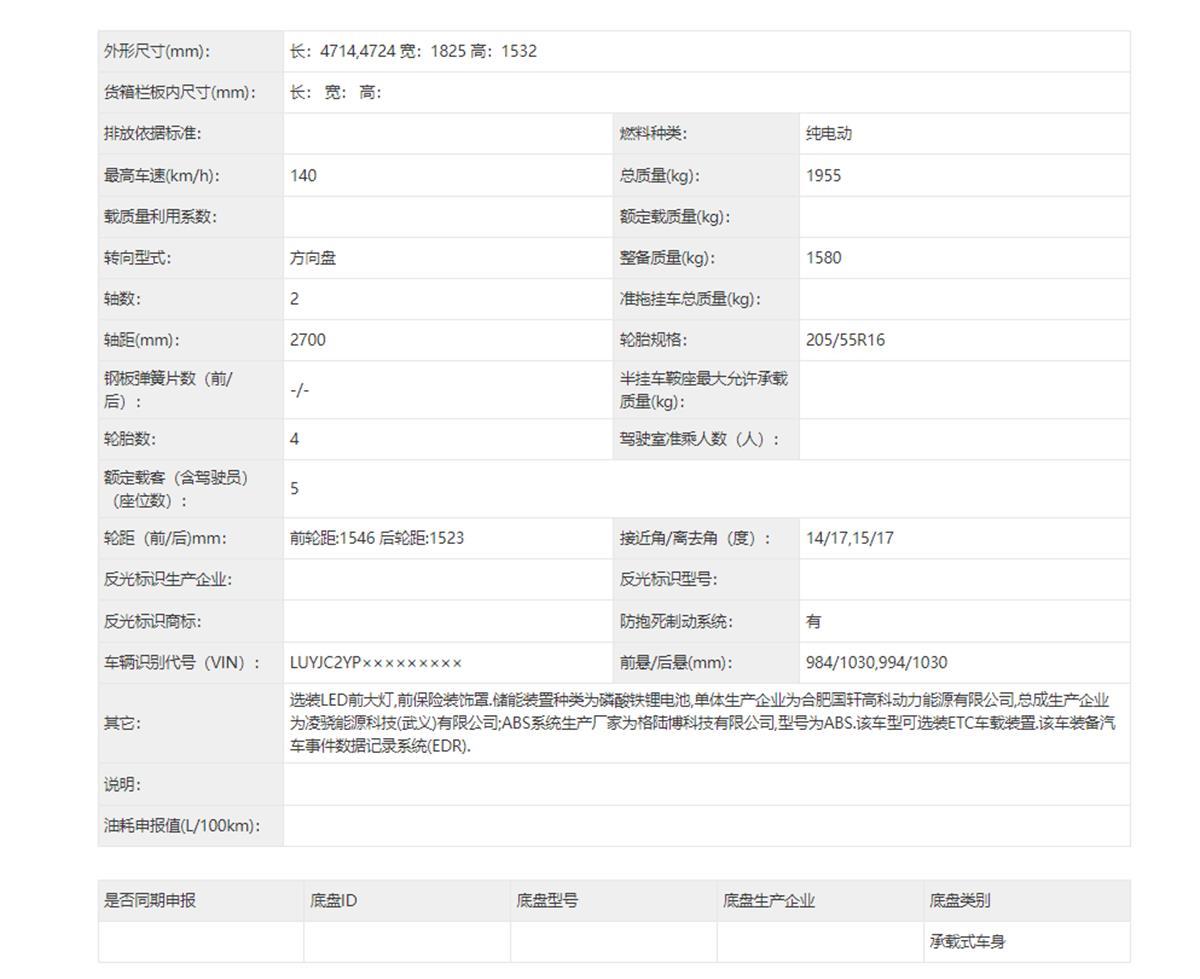The height and width of the screenshot is (979, 1200).
Task: Click the 整备质量(kg) label
Action: (667, 257)
